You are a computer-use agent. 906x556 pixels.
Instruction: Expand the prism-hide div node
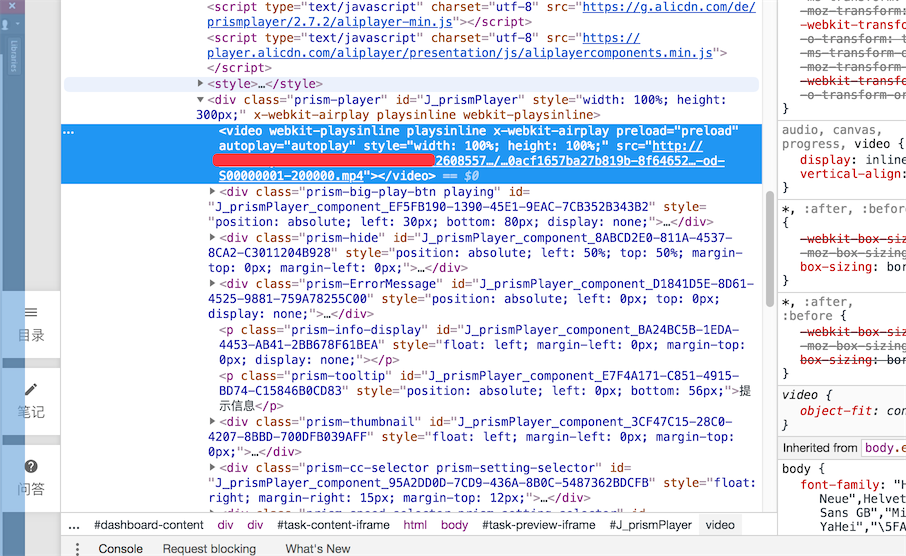click(212, 238)
